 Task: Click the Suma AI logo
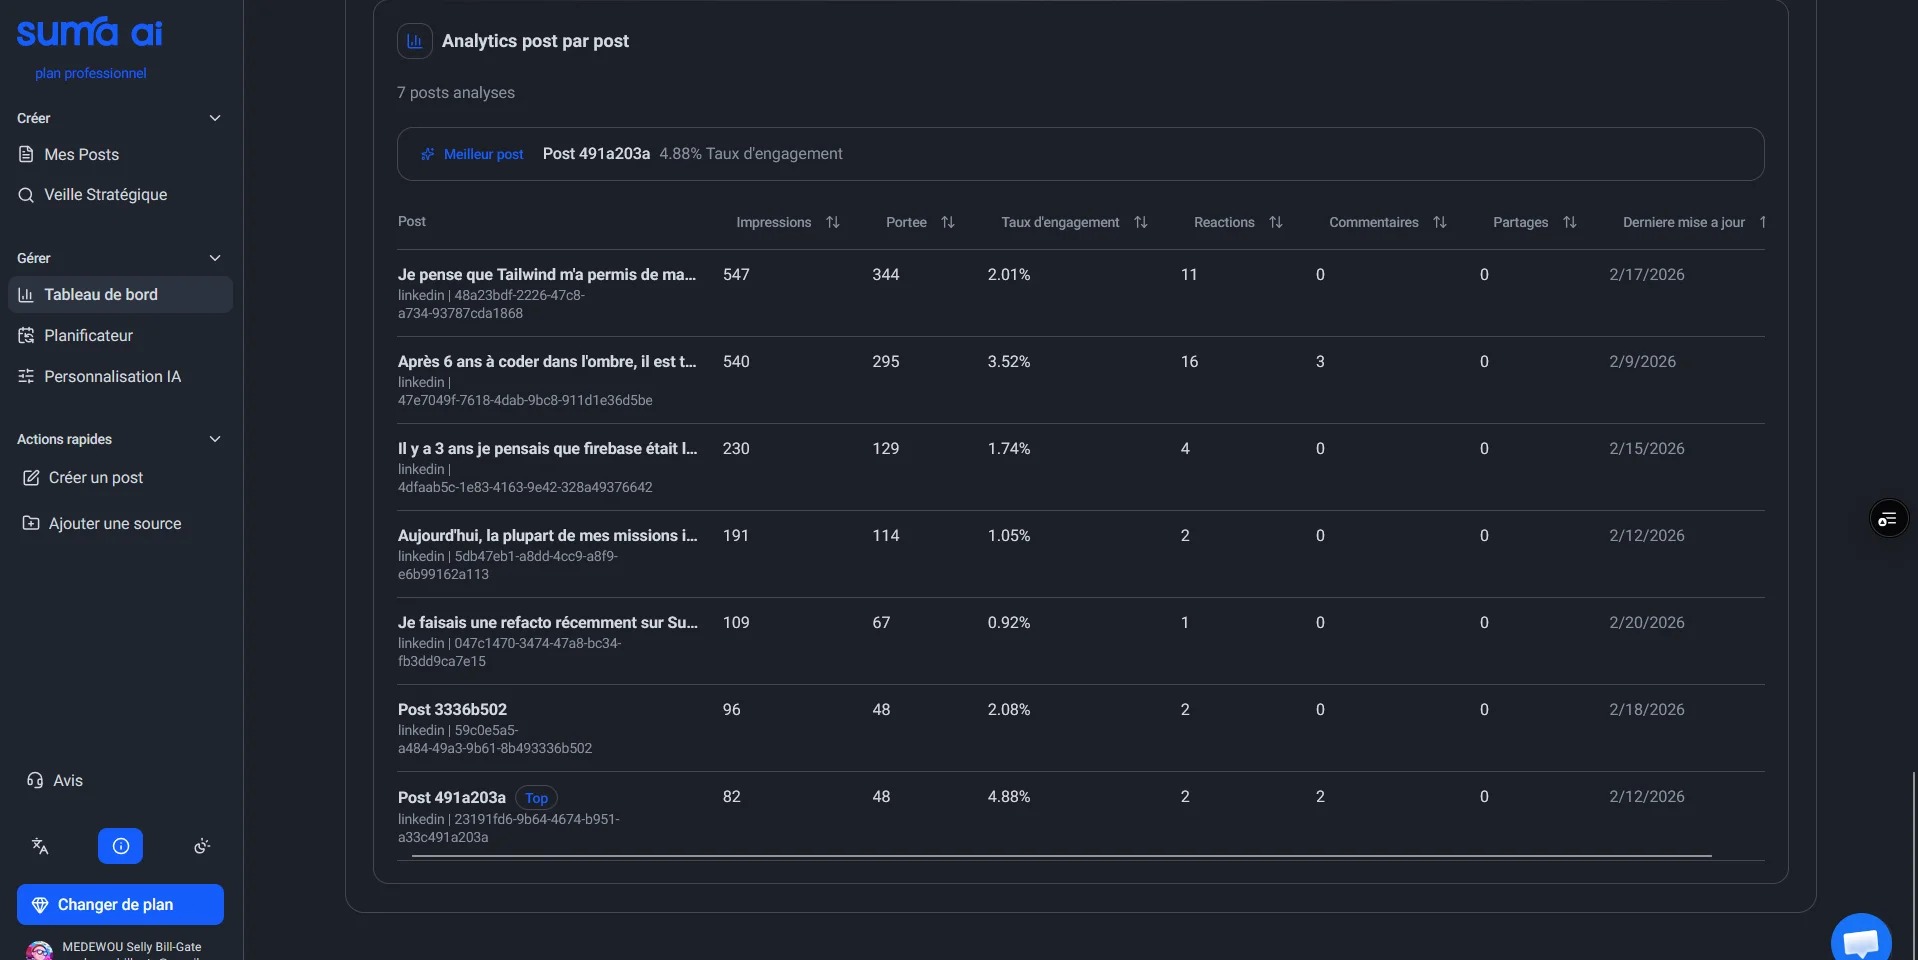pyautogui.click(x=90, y=33)
